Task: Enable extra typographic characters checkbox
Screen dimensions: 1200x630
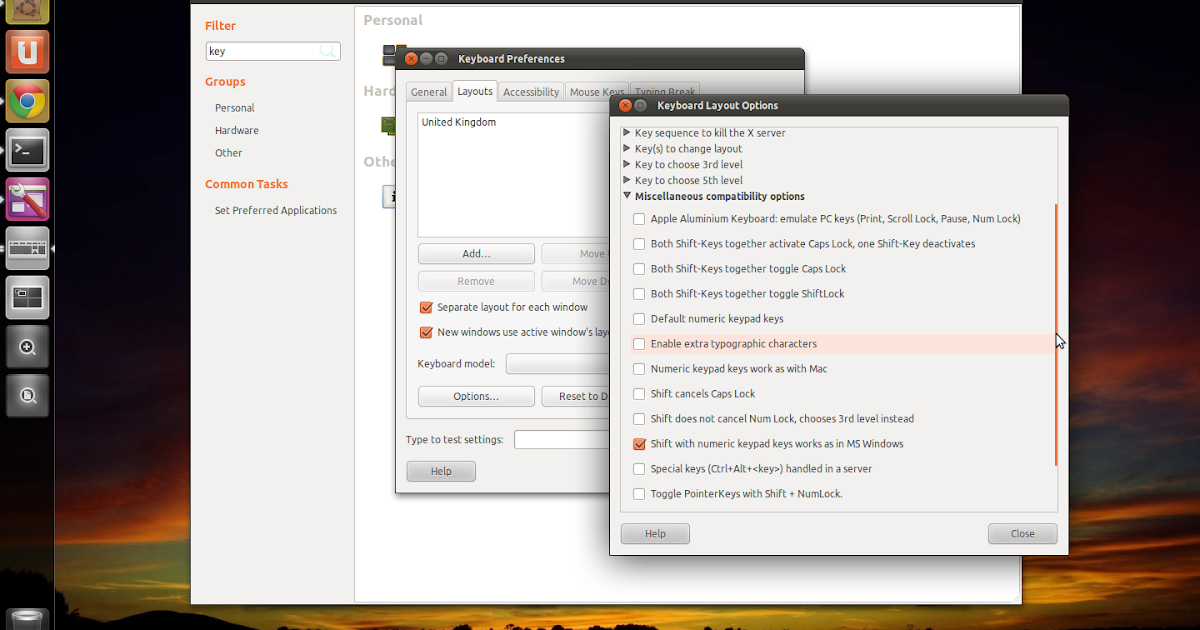Action: point(639,344)
